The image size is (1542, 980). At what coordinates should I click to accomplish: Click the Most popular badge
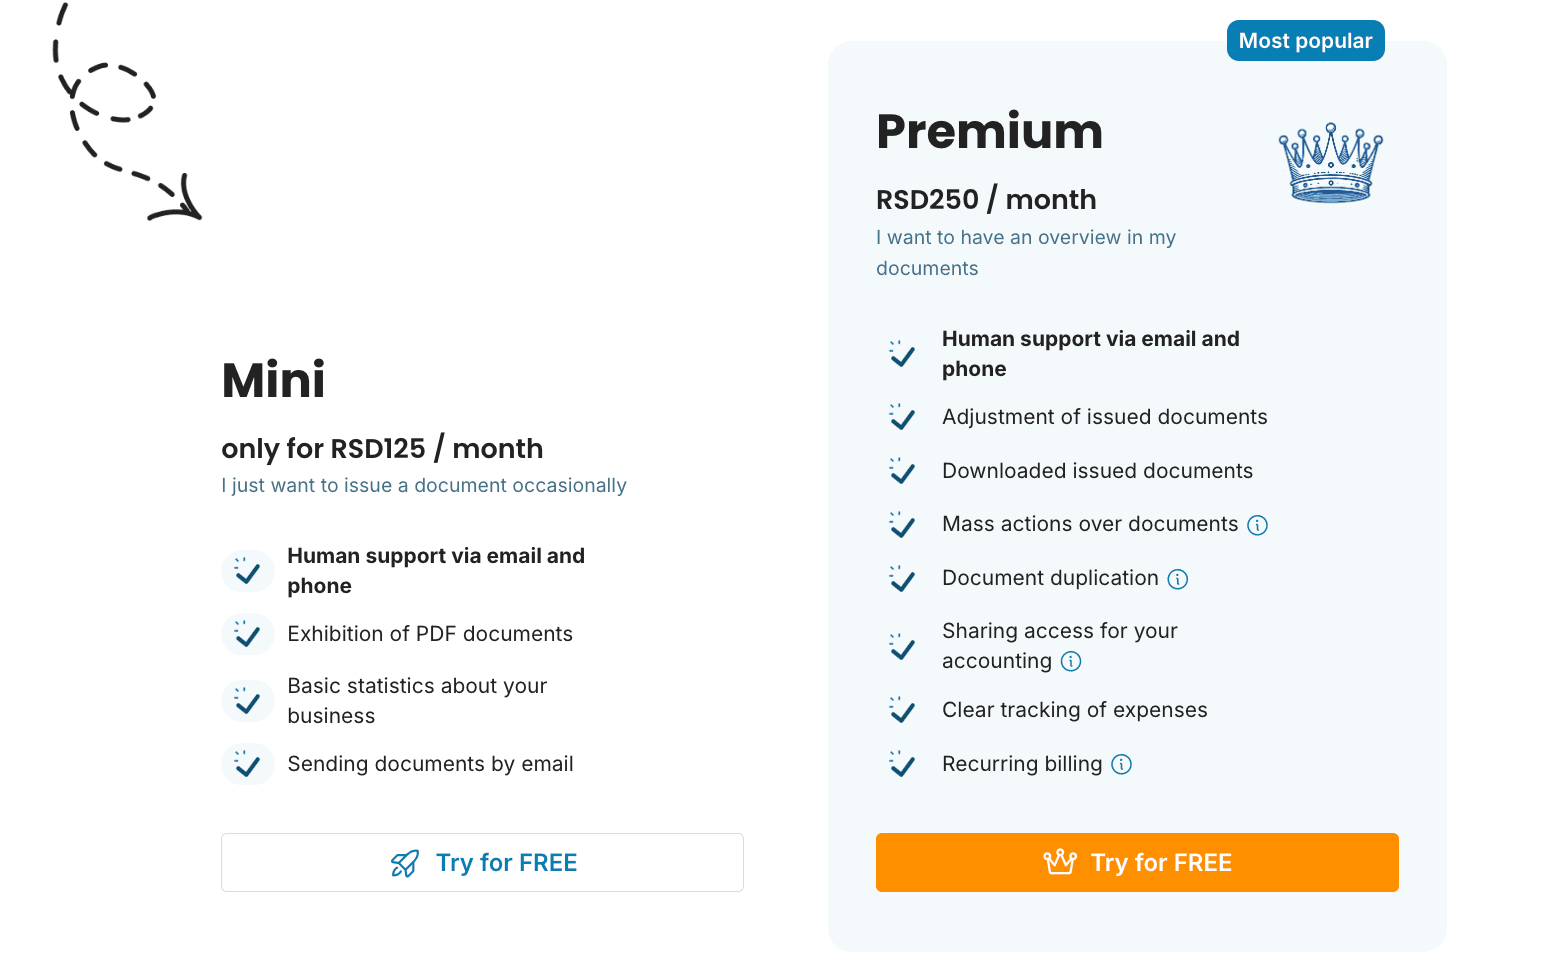1305,41
